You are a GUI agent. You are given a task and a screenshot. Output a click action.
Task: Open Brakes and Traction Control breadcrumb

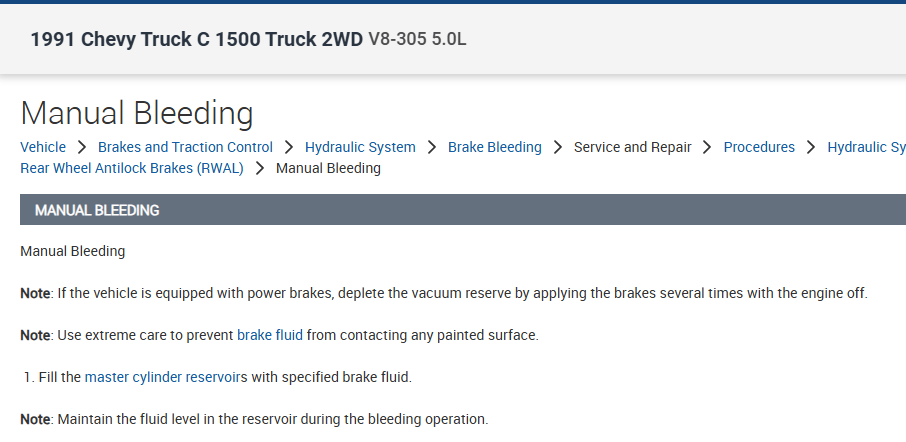(x=185, y=147)
